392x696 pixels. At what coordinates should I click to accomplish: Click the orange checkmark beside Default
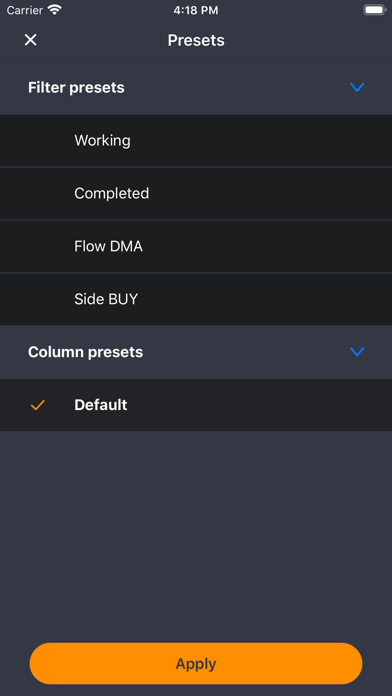[38, 405]
